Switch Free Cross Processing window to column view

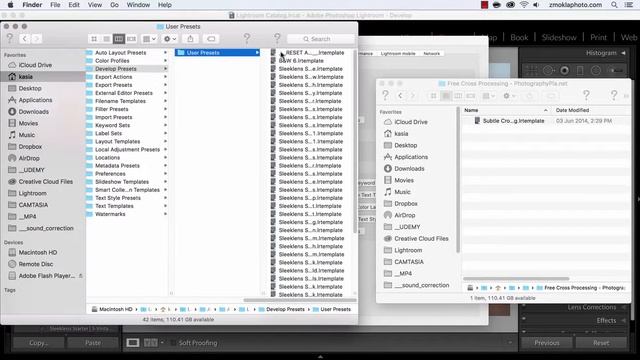coord(458,96)
